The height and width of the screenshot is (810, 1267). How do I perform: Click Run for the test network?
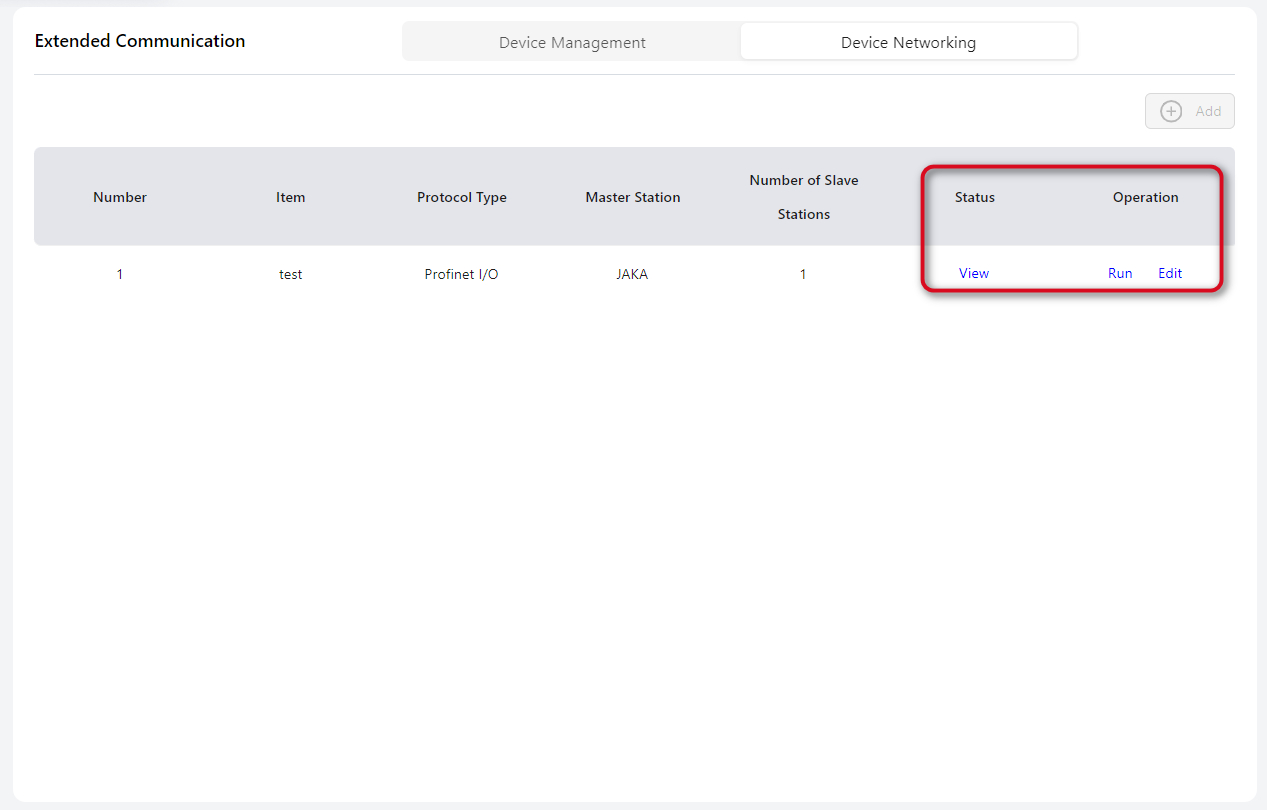coord(1120,273)
